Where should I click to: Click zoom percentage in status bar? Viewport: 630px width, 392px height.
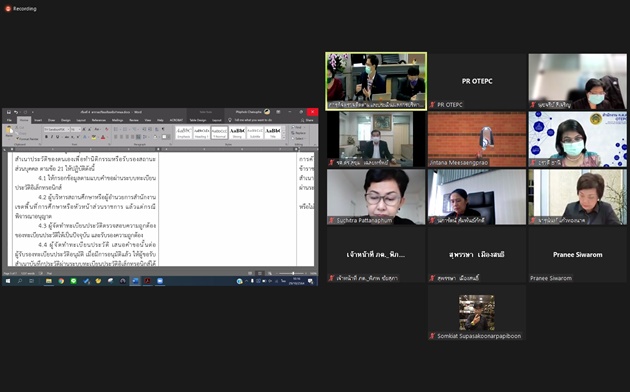(x=313, y=273)
